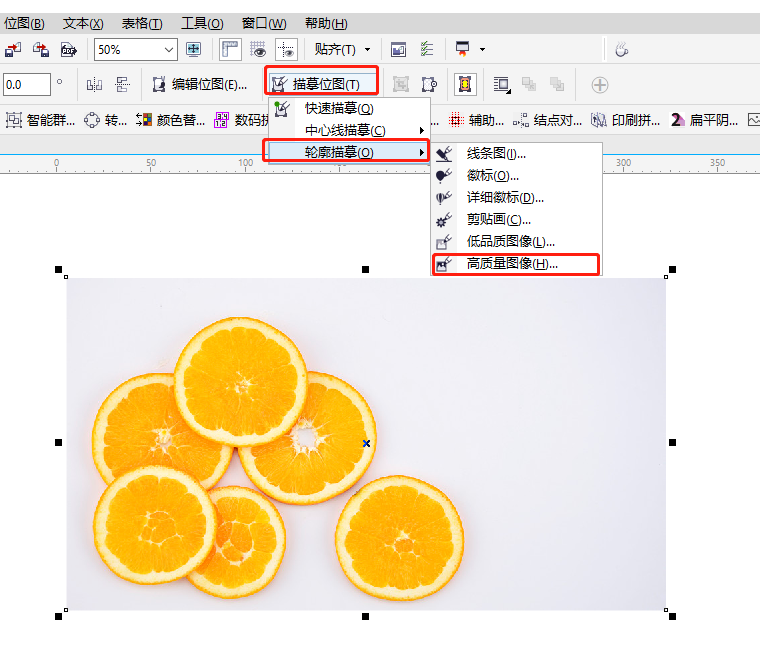Expand the 中心线描摹(C) submenu

click(x=349, y=130)
